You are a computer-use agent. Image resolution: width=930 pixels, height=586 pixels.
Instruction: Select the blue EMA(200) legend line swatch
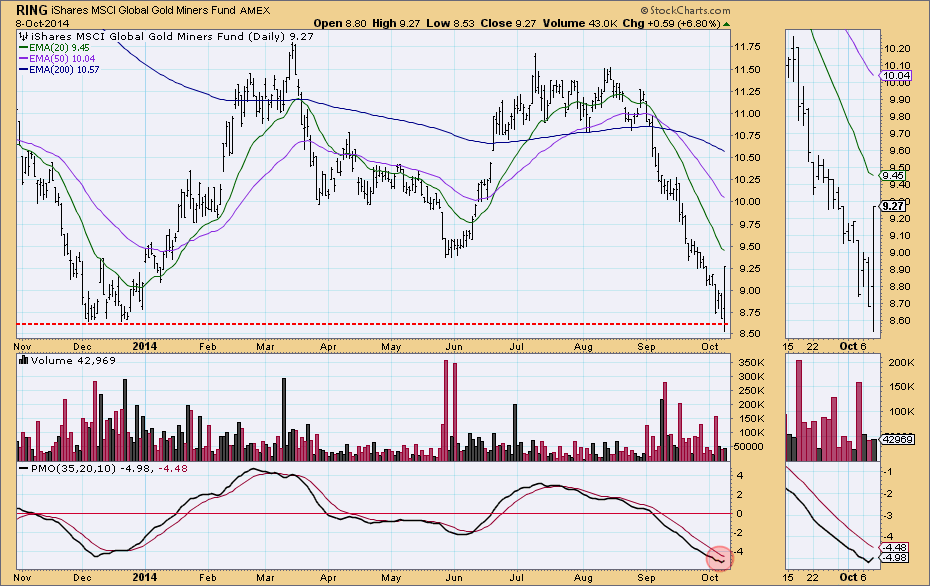pyautogui.click(x=24, y=69)
